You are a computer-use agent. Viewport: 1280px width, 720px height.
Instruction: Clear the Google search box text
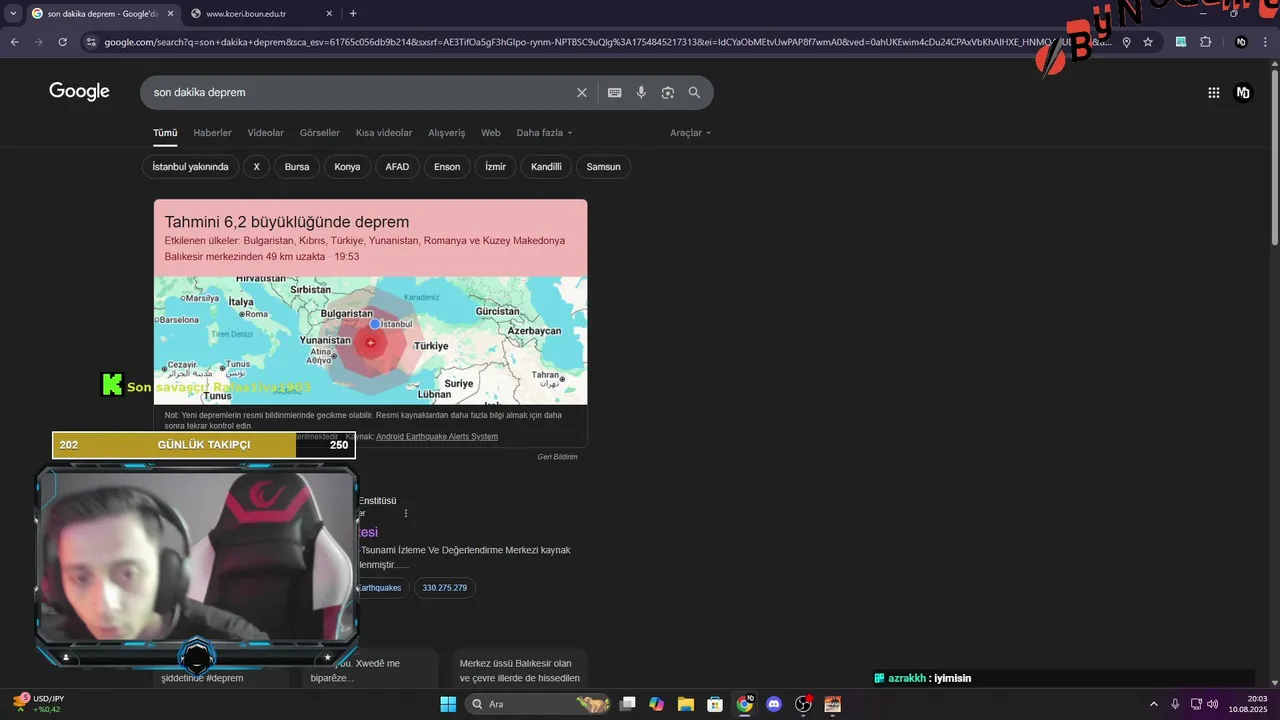point(582,92)
